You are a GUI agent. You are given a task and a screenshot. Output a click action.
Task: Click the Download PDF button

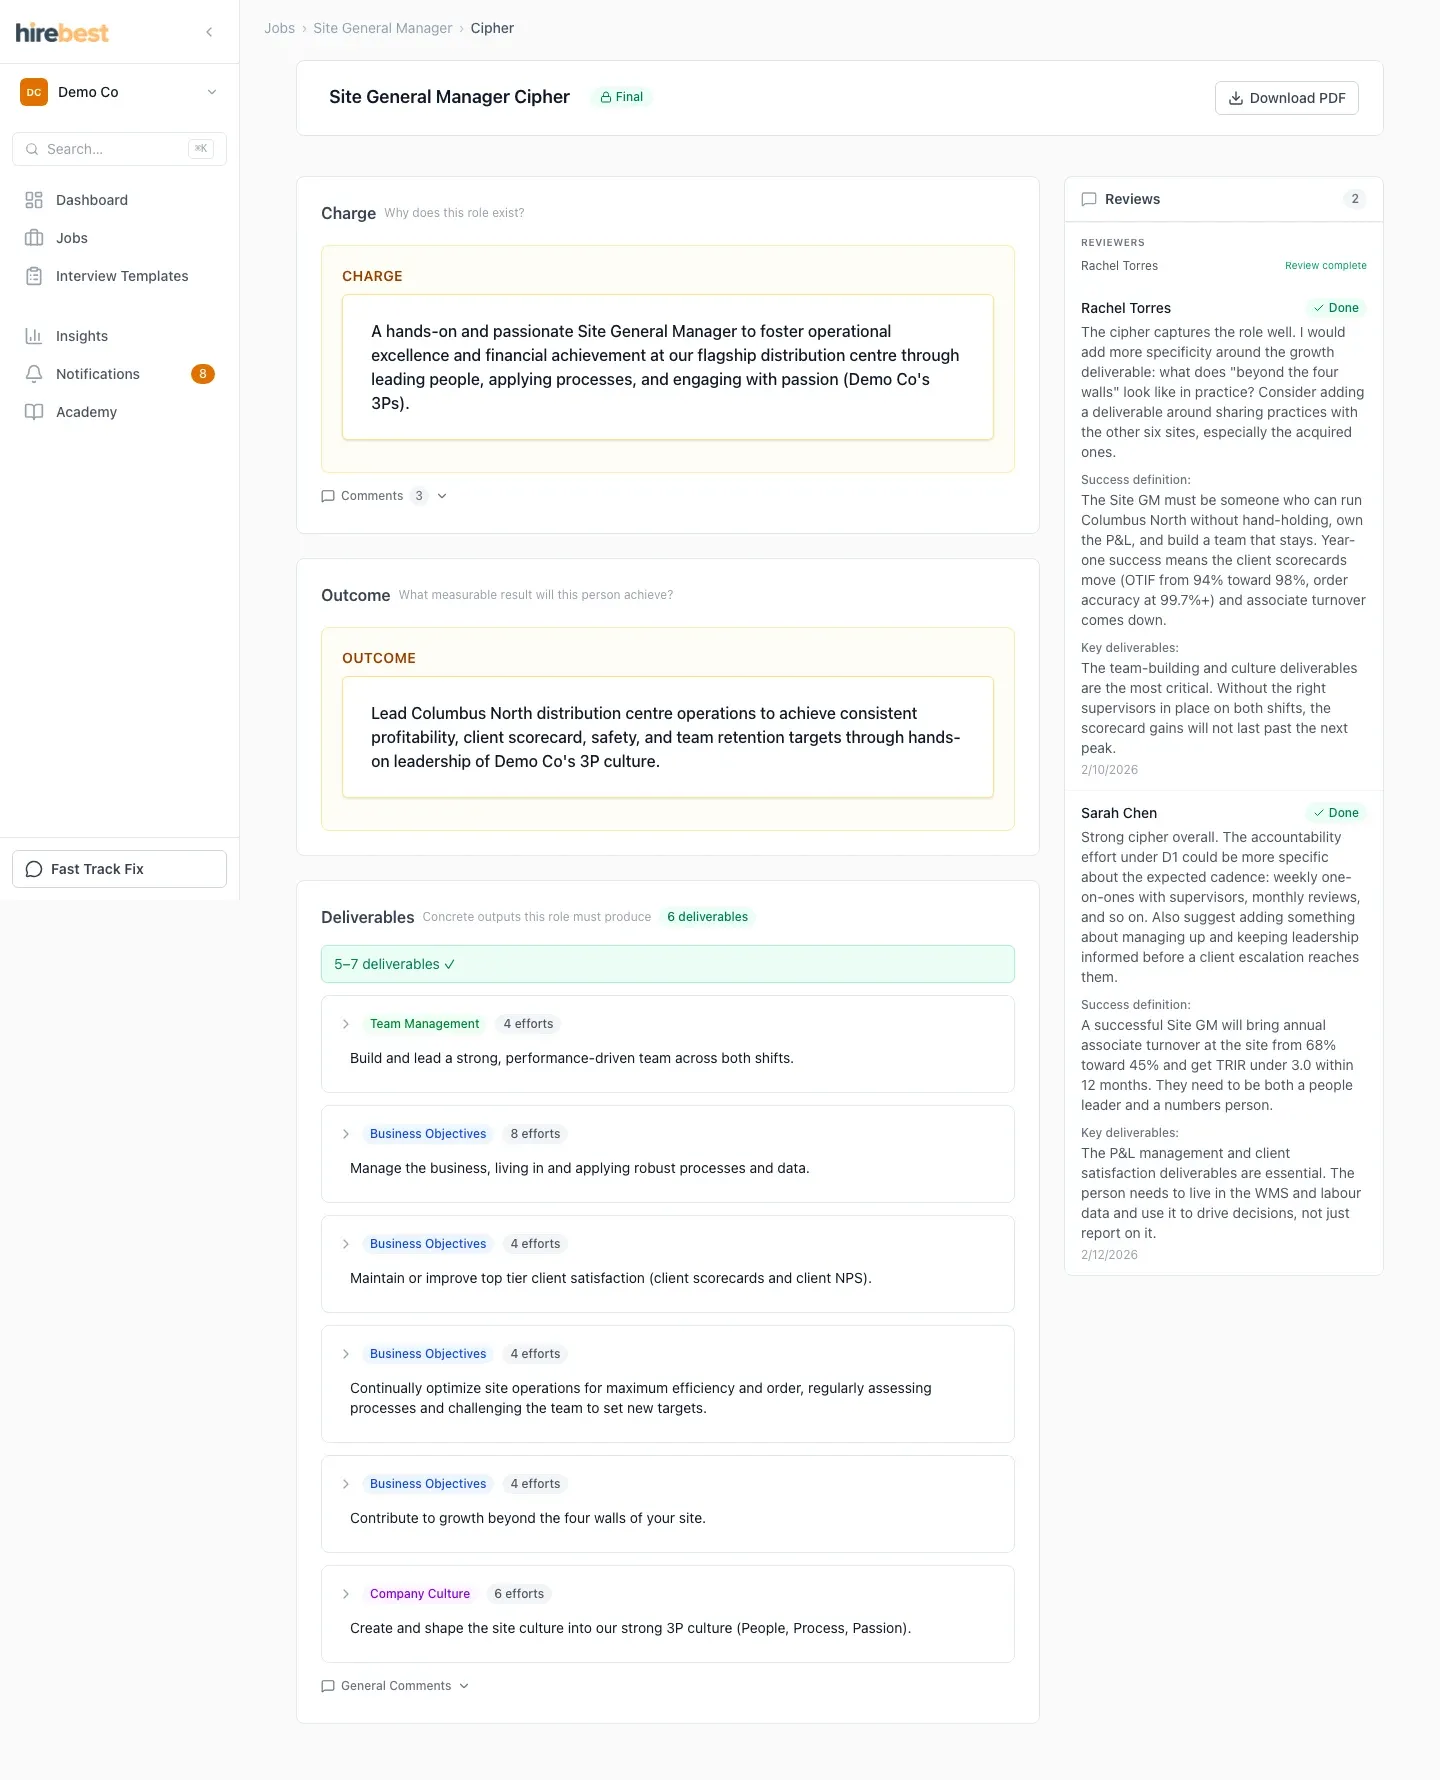coord(1286,98)
